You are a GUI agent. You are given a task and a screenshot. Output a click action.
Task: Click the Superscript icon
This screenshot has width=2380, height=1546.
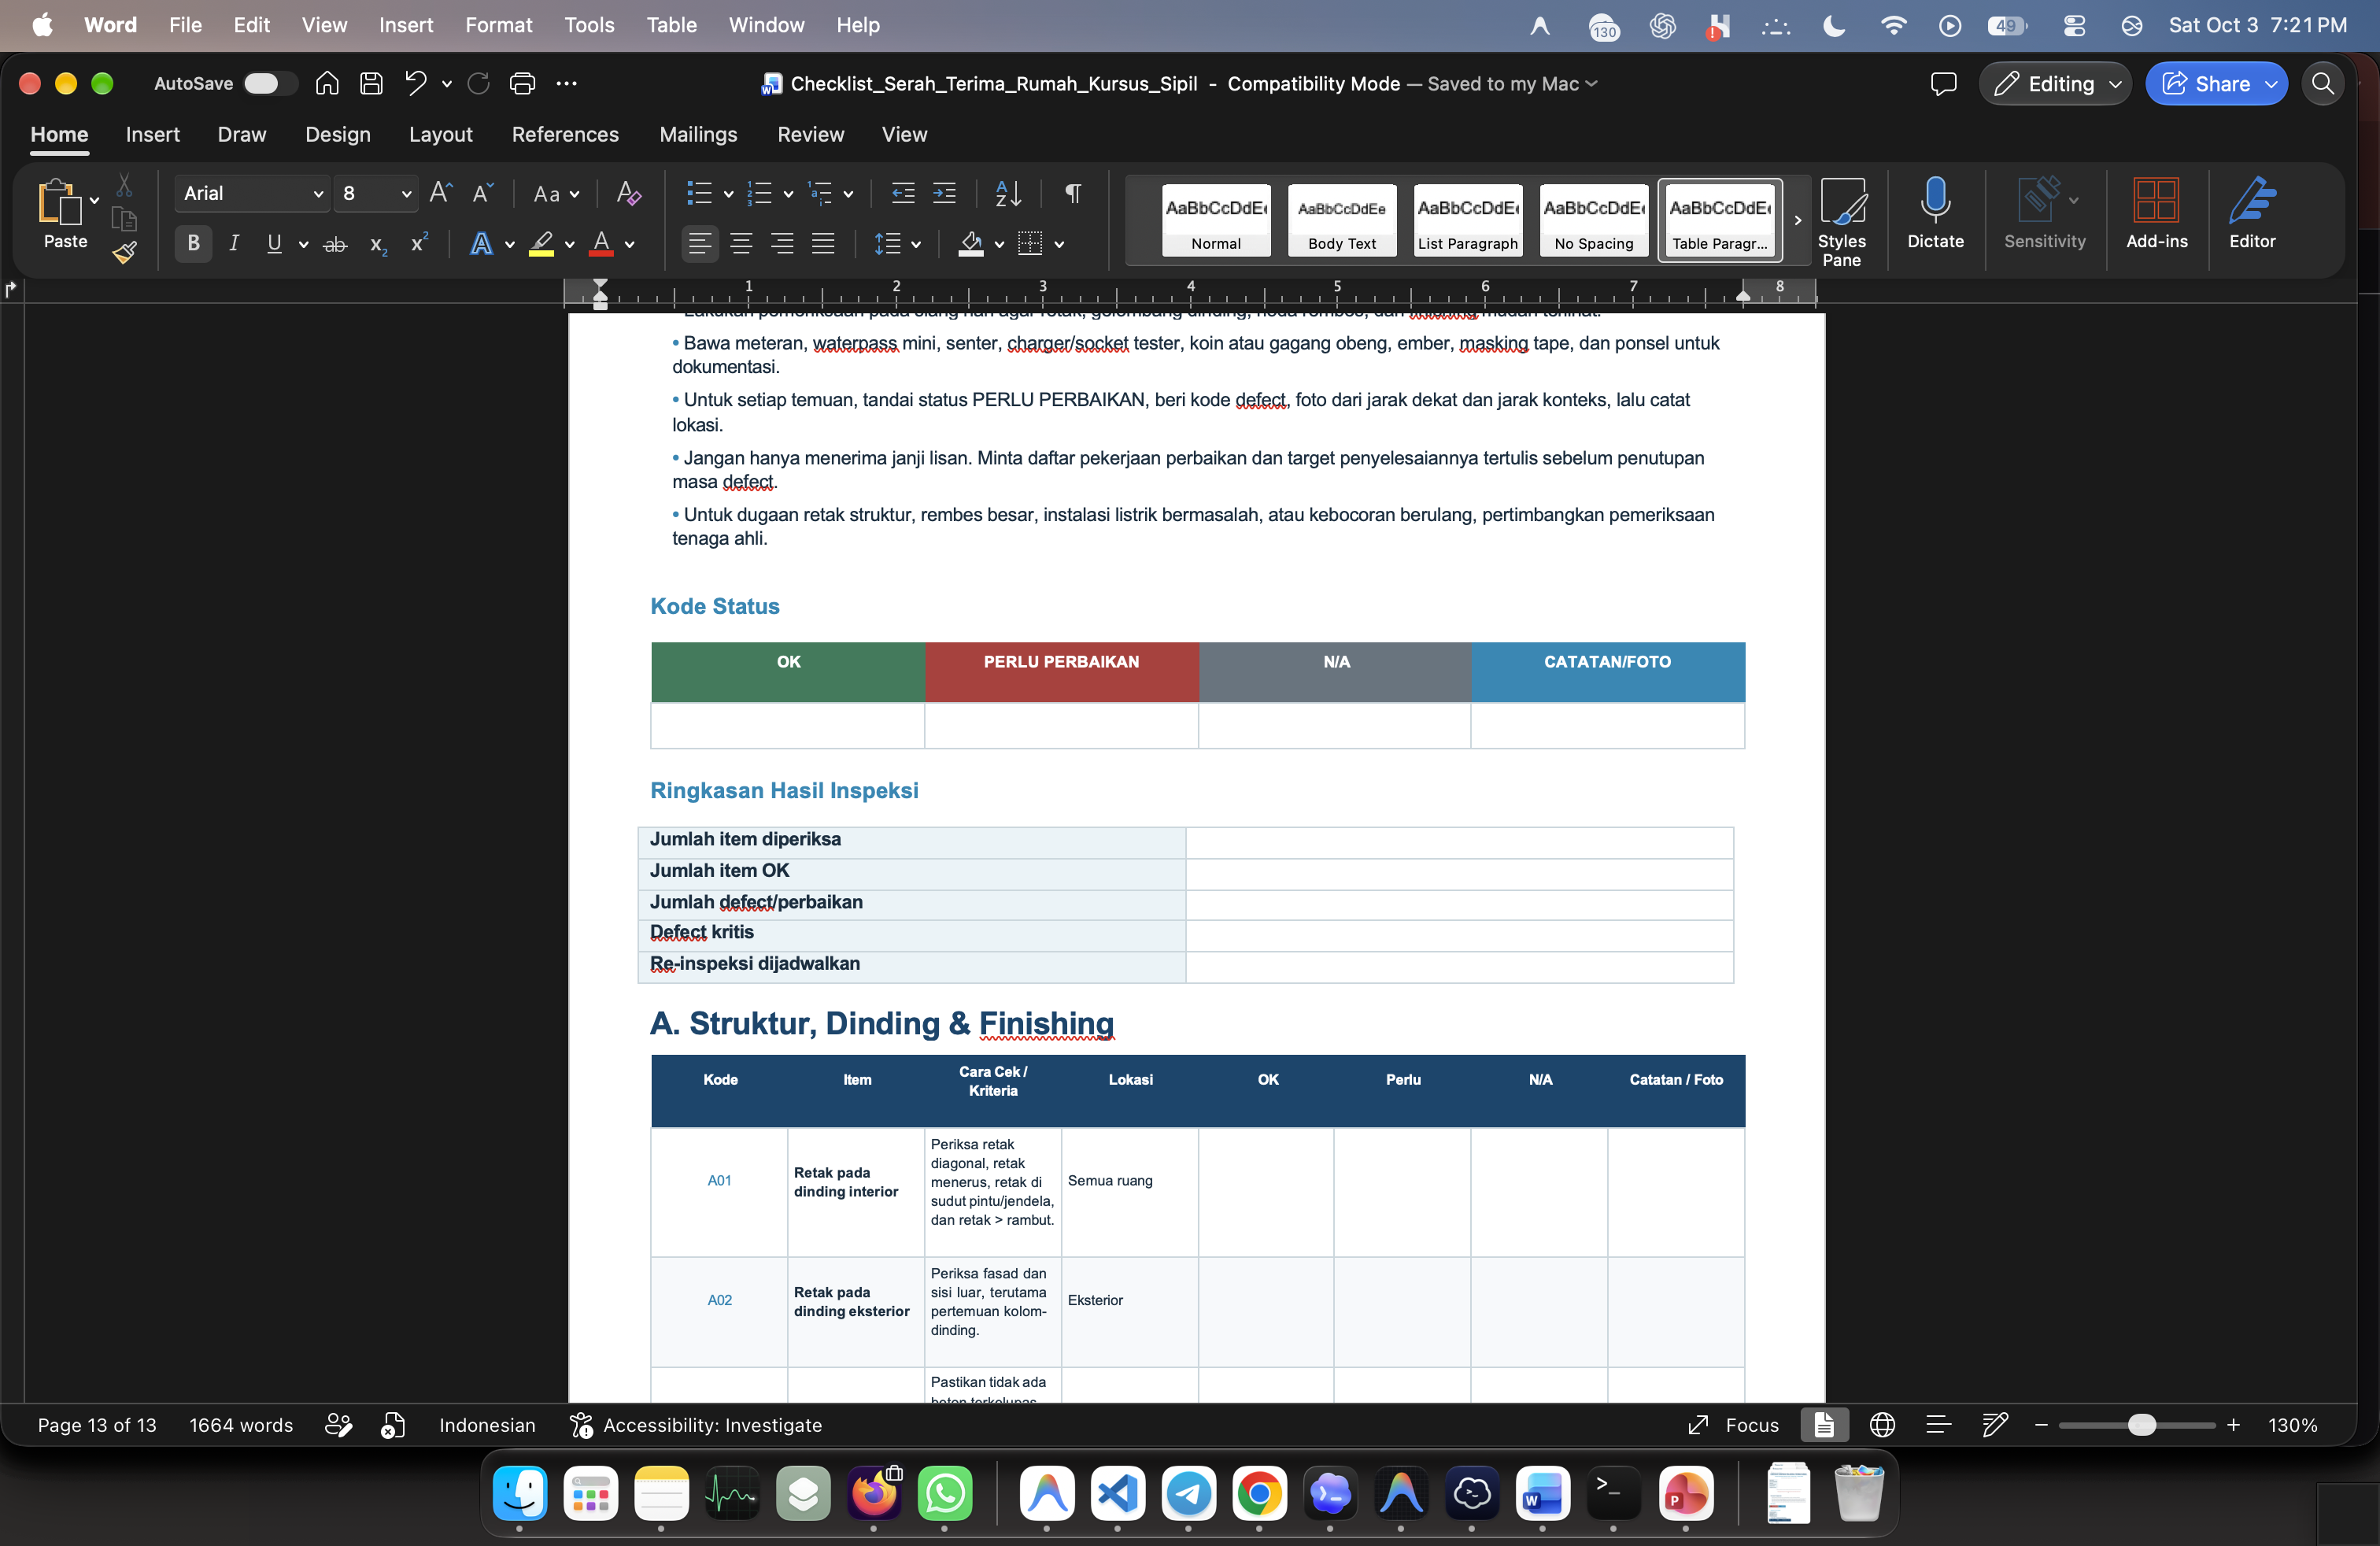(419, 243)
